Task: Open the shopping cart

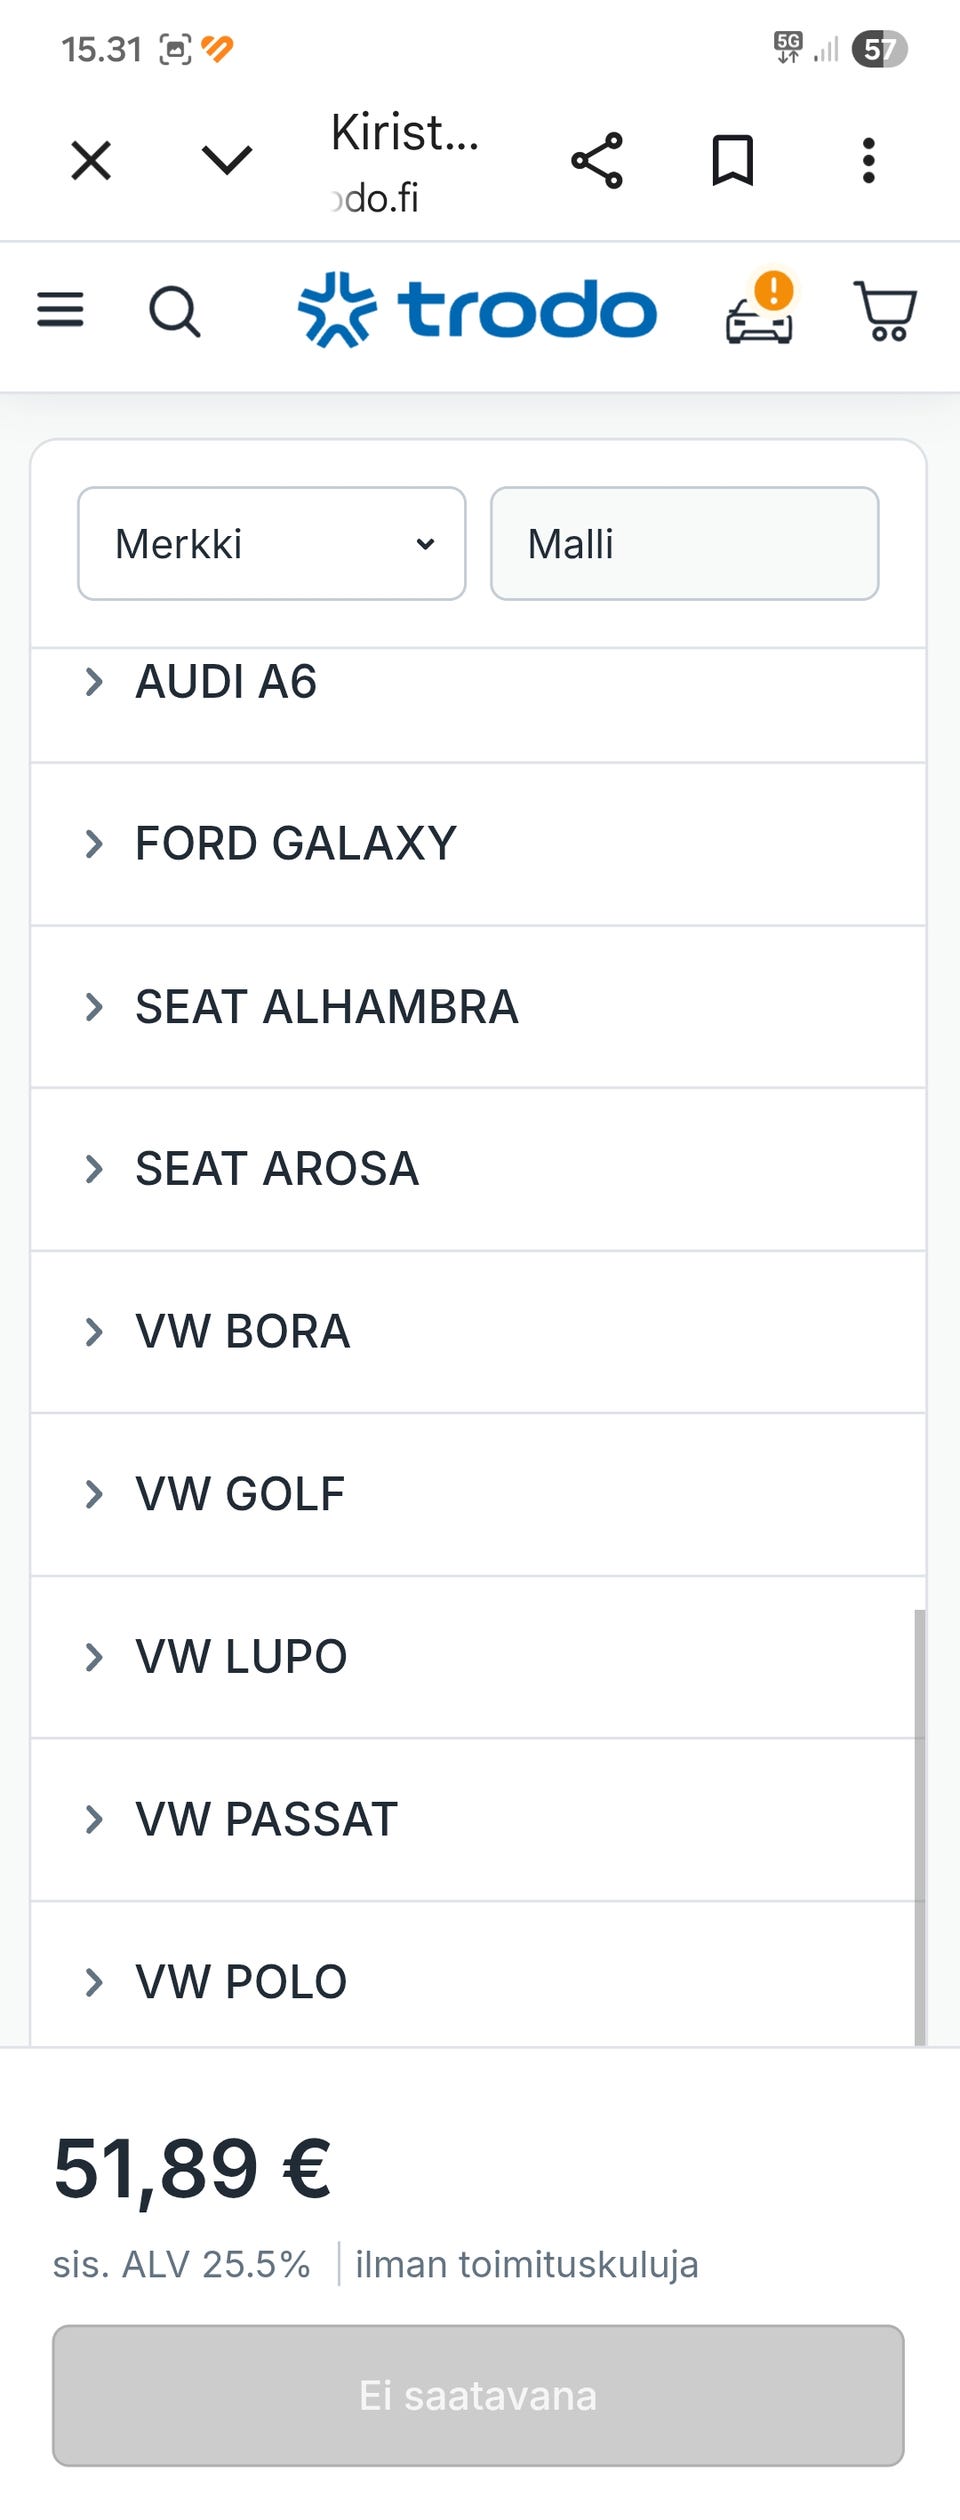Action: pyautogui.click(x=885, y=311)
